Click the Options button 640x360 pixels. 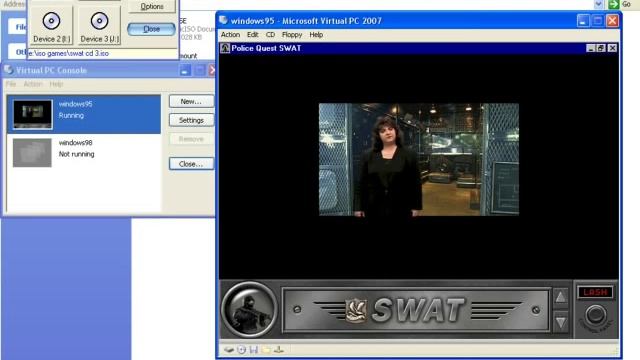pos(152,7)
